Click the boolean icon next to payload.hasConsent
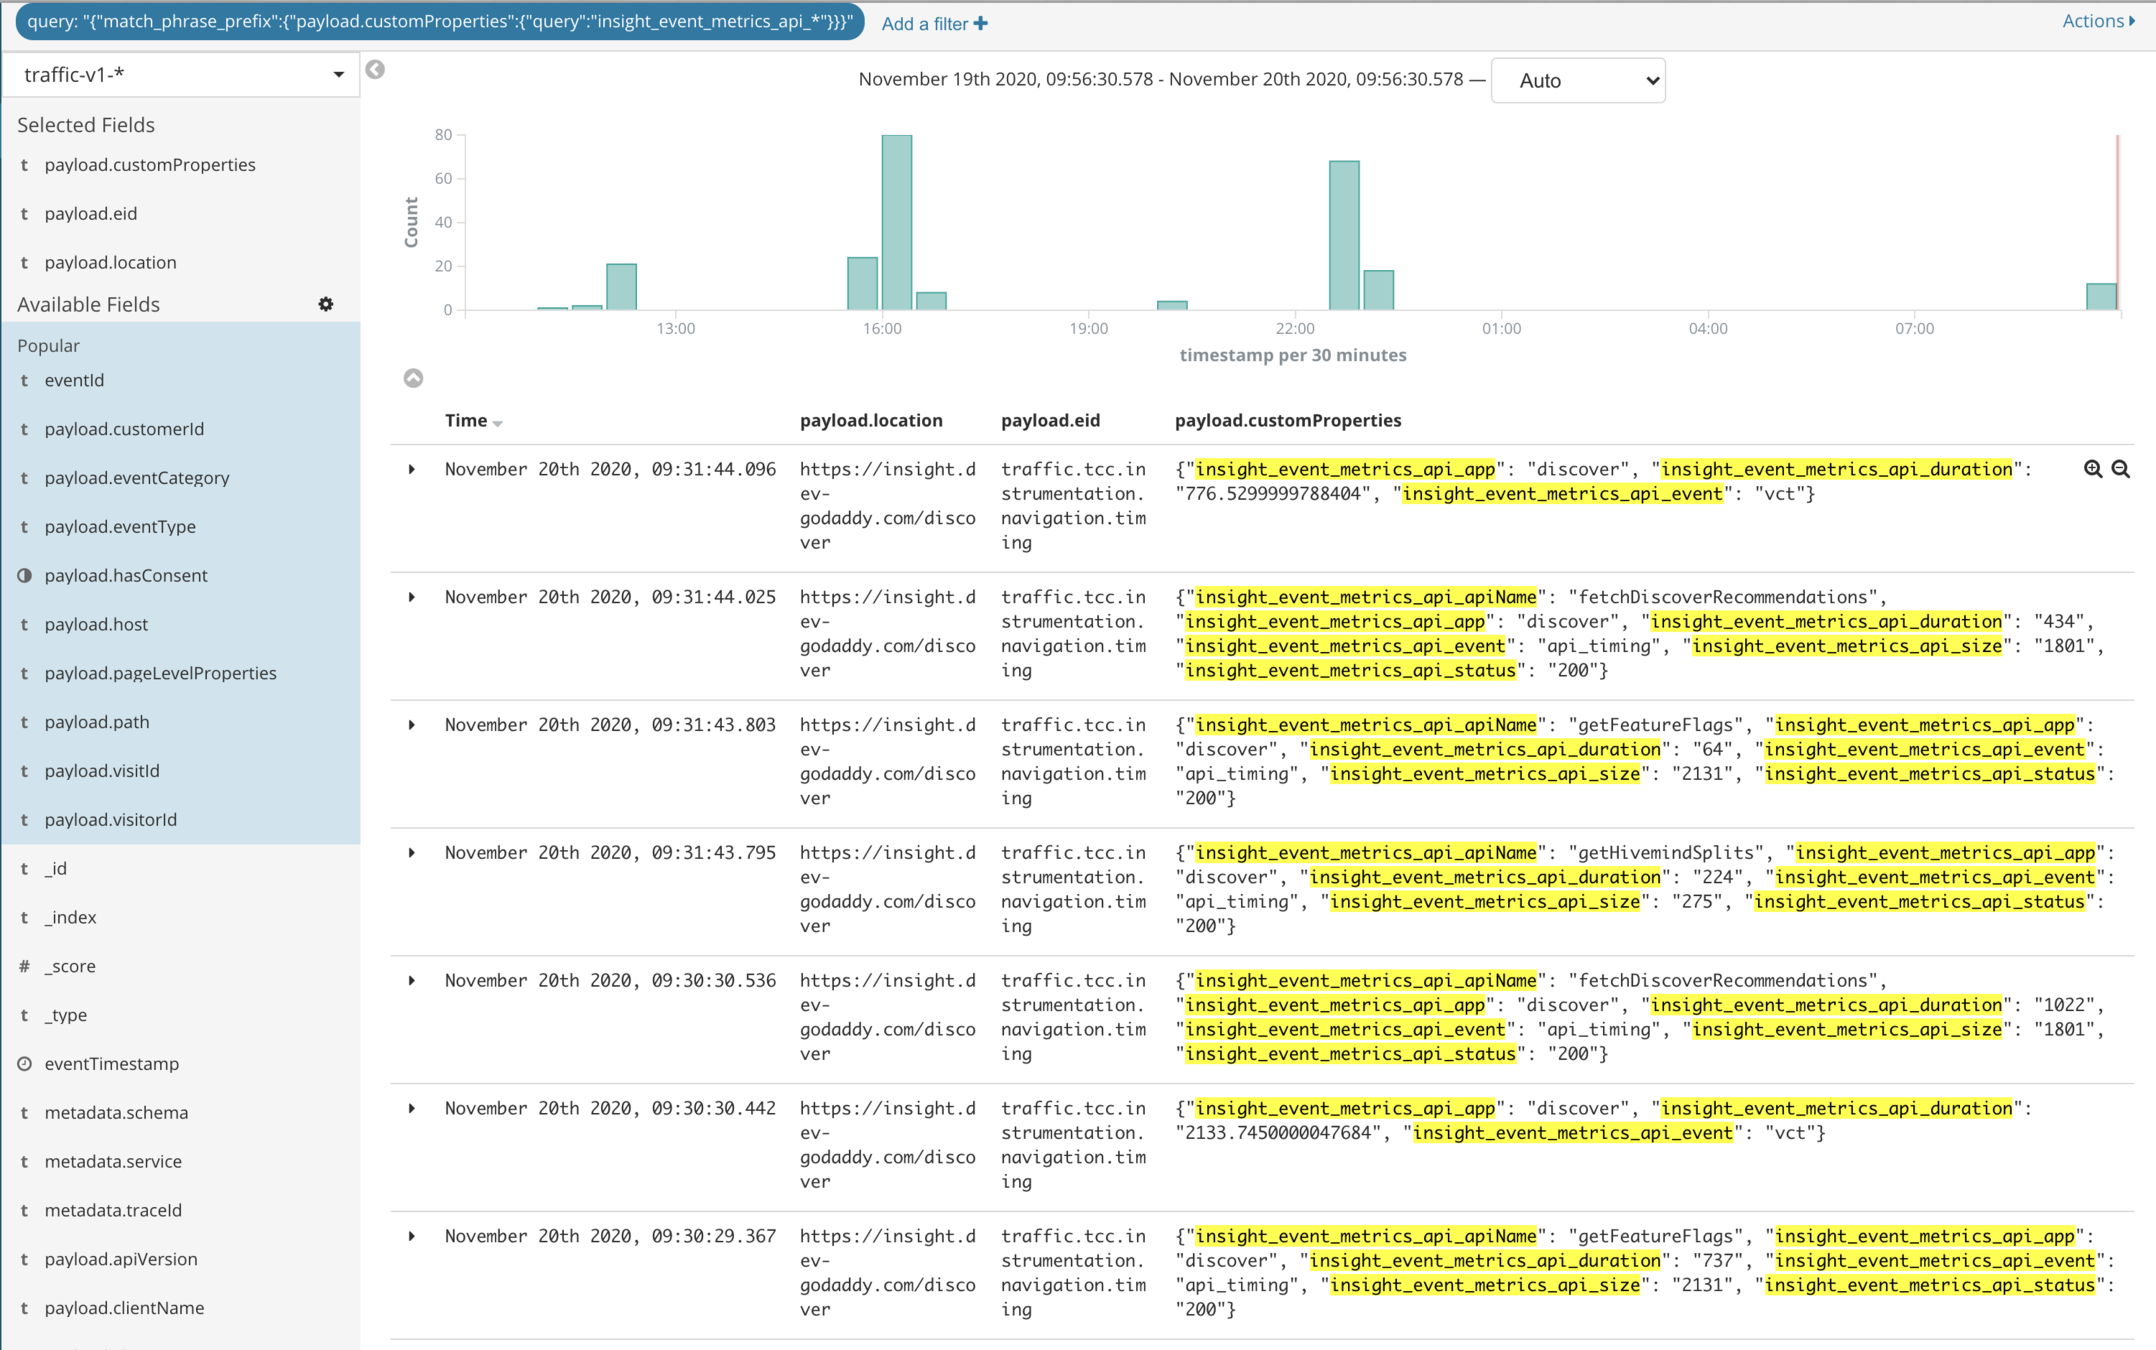Image resolution: width=2156 pixels, height=1350 pixels. 25,575
